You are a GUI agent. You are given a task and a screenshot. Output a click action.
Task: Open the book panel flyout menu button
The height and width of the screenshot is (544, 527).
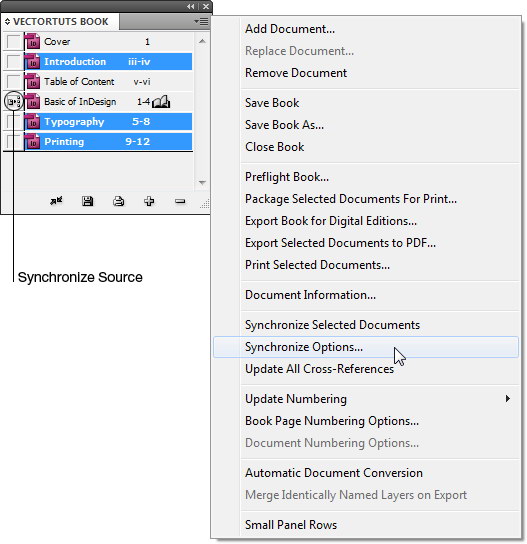coord(201,22)
